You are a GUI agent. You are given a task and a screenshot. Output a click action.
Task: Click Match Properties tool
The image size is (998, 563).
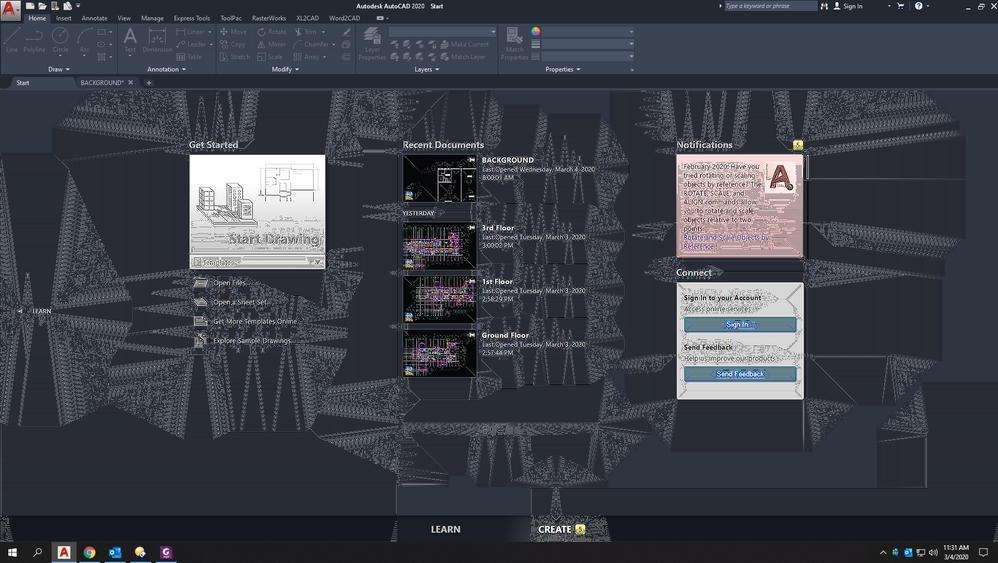pos(514,44)
